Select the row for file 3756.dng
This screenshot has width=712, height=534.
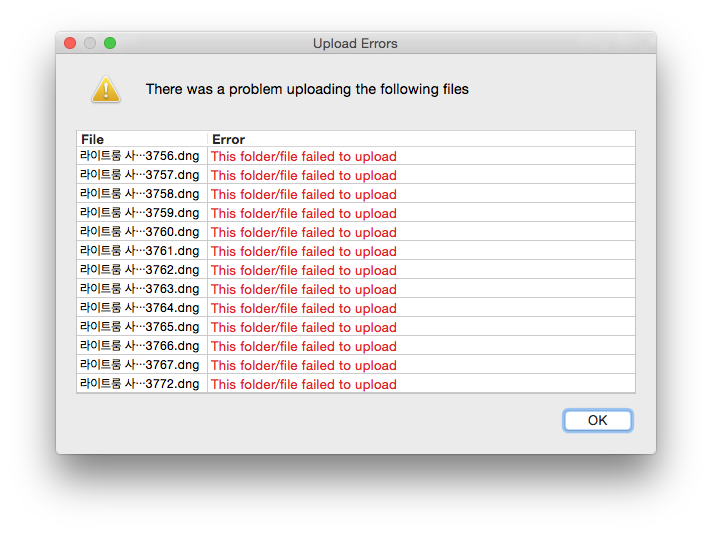(x=356, y=156)
